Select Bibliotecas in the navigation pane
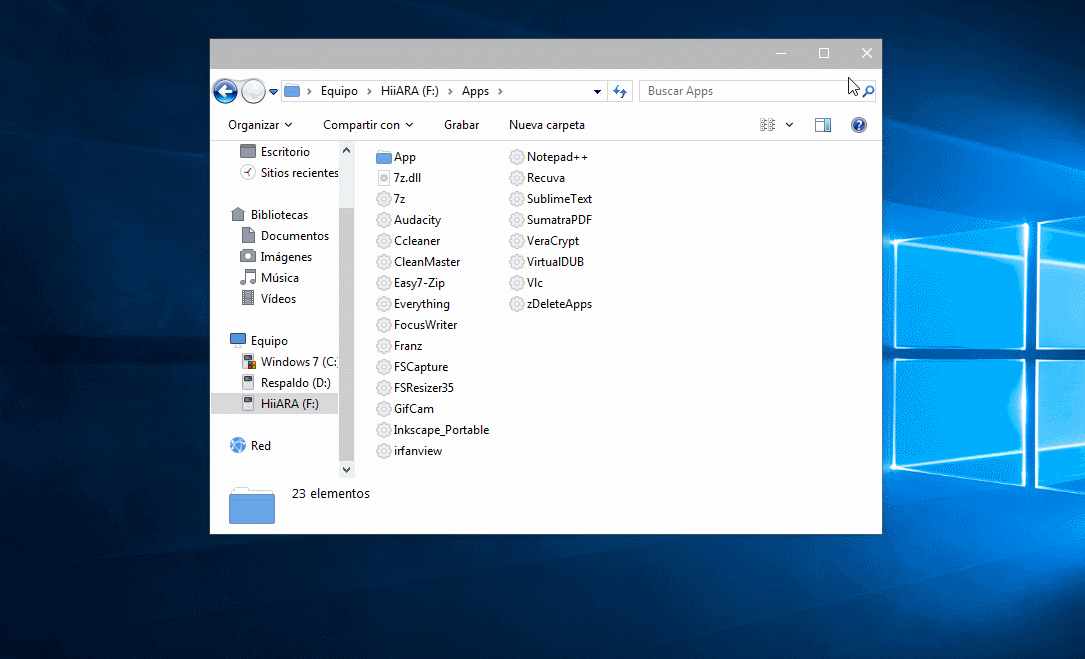 coord(269,215)
